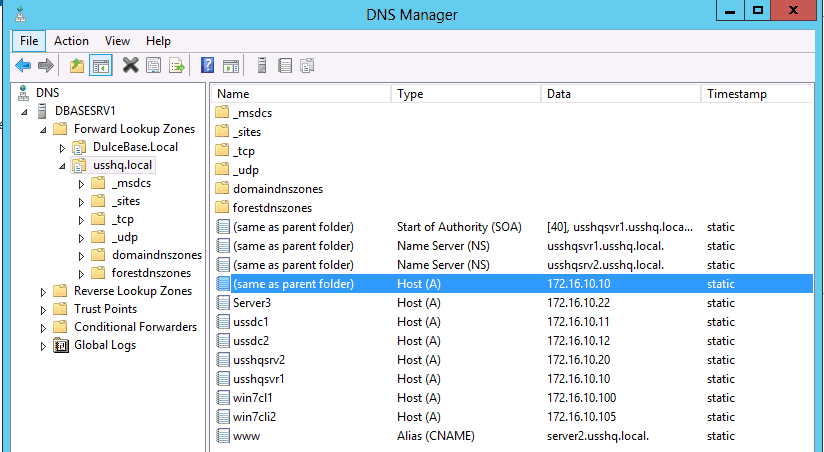This screenshot has width=824, height=452.
Task: Select the win7cli2 host record
Action: tap(513, 417)
